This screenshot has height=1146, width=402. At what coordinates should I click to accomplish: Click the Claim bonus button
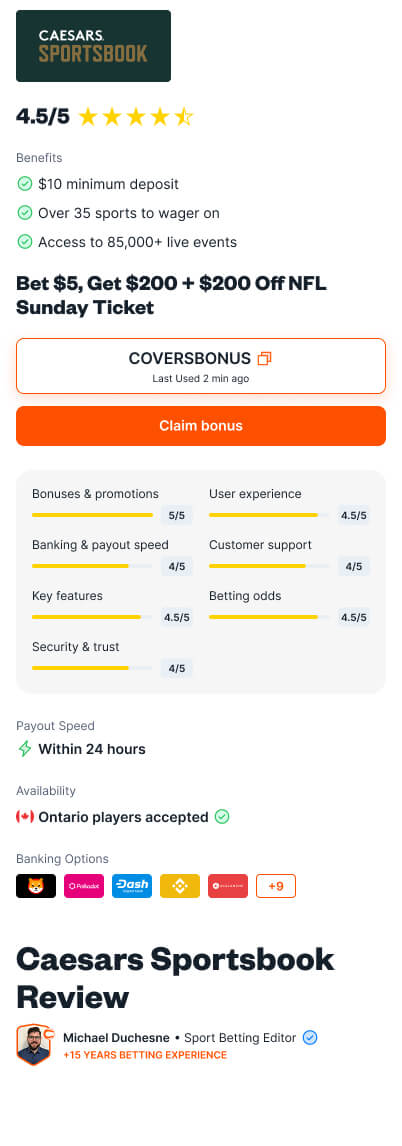pos(201,426)
